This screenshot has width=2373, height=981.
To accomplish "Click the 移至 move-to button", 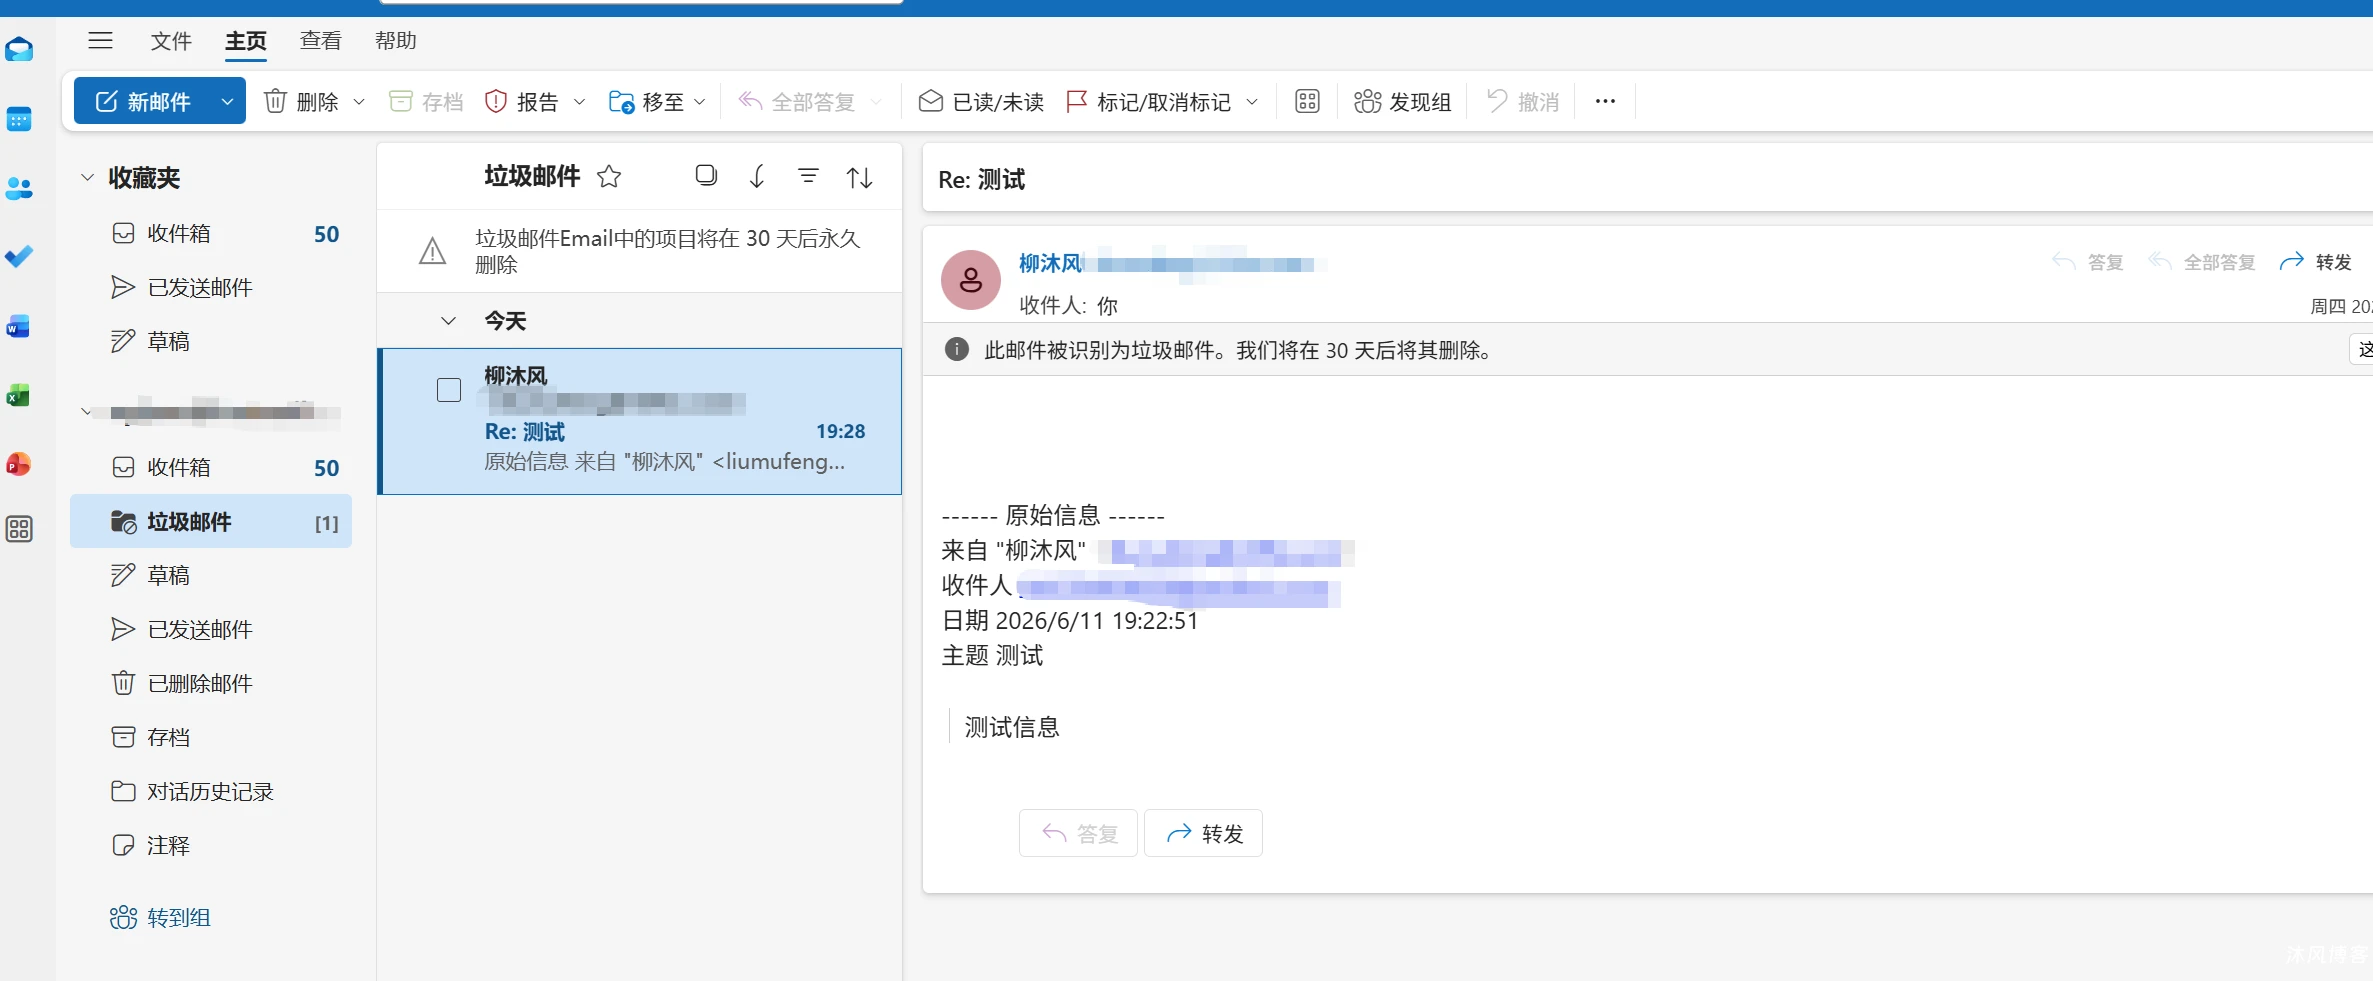I will tap(646, 101).
